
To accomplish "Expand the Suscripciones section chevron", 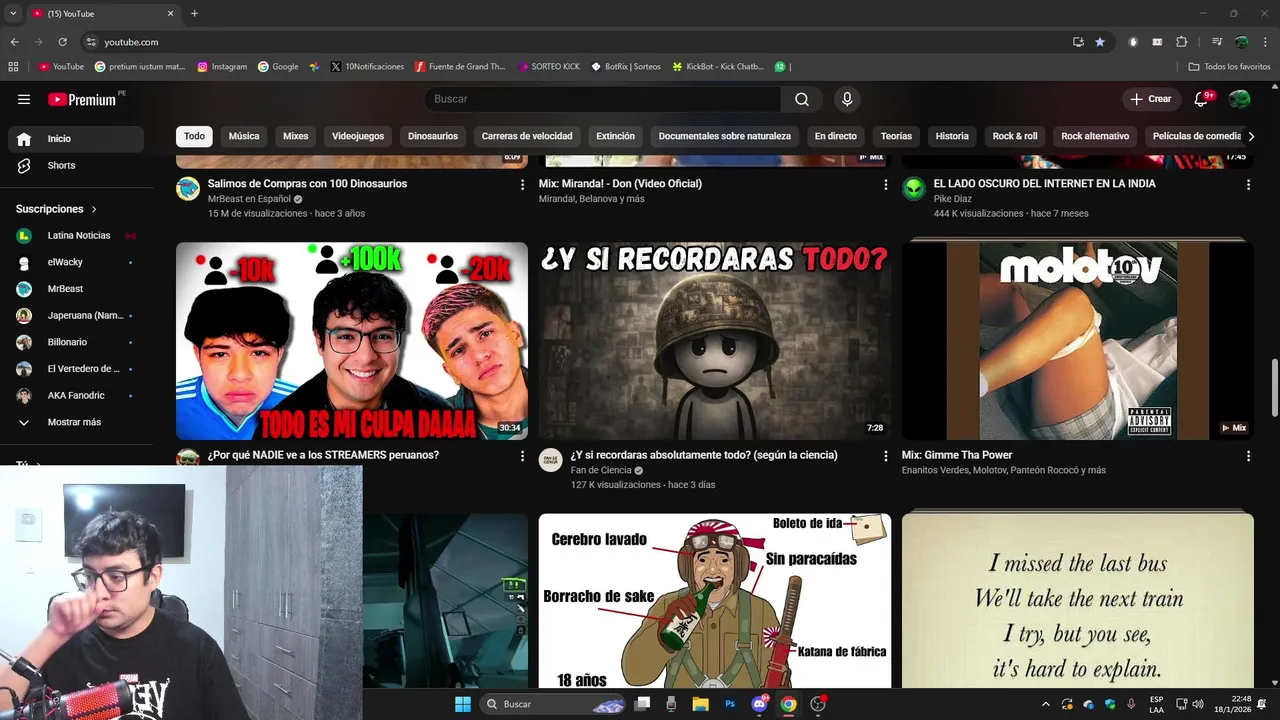I will click(x=94, y=209).
